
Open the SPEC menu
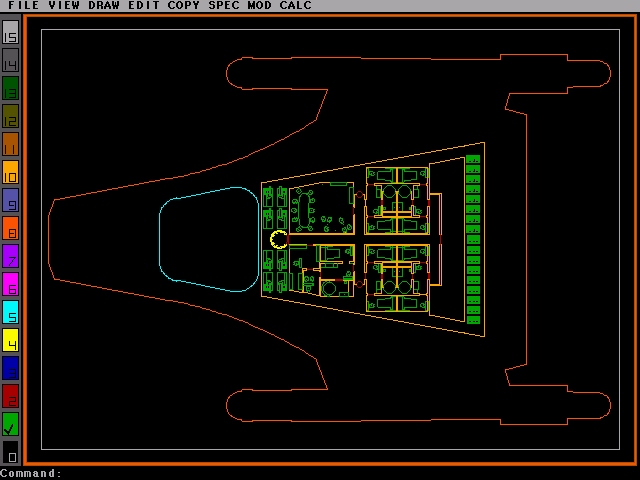pos(225,6)
